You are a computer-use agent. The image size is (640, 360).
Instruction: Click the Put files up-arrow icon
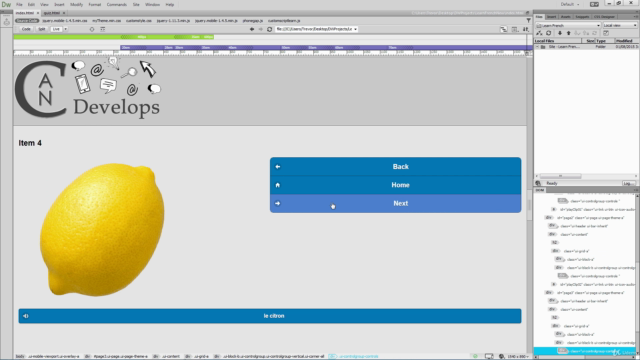[568, 33]
